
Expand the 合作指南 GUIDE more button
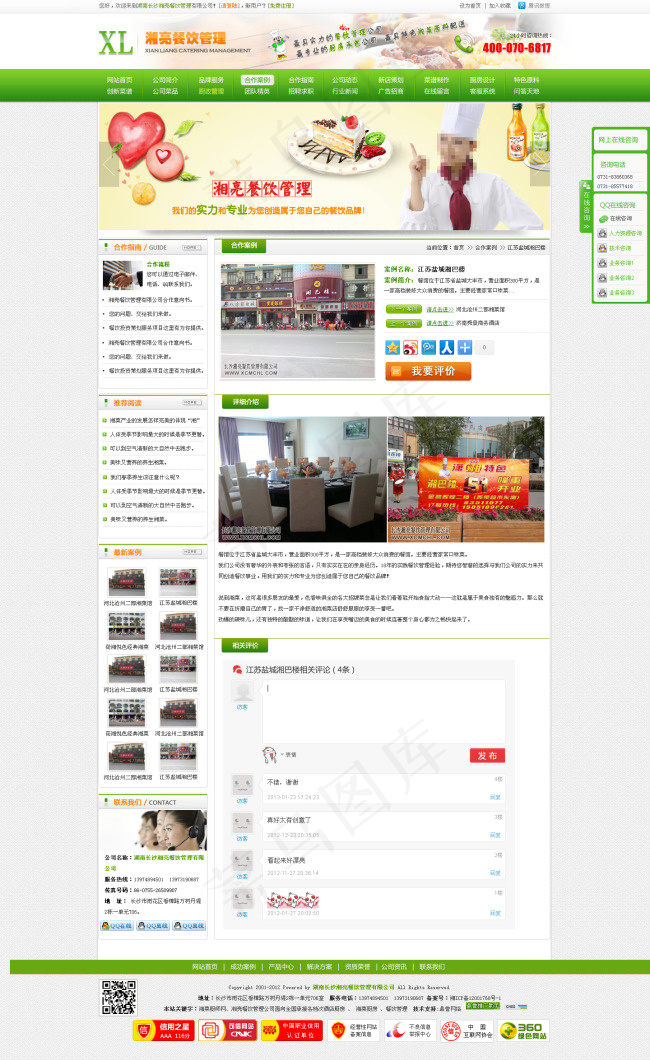click(x=198, y=247)
